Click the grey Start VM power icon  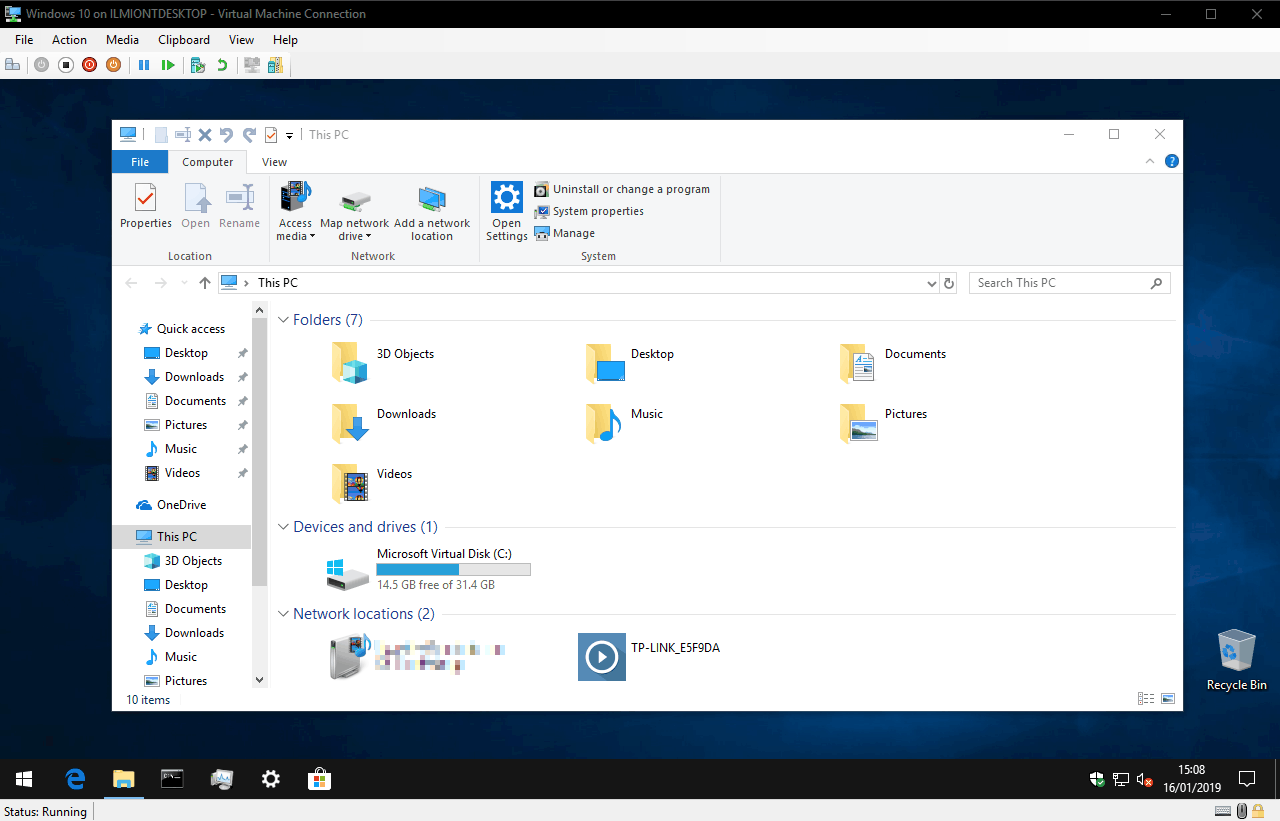click(x=41, y=65)
